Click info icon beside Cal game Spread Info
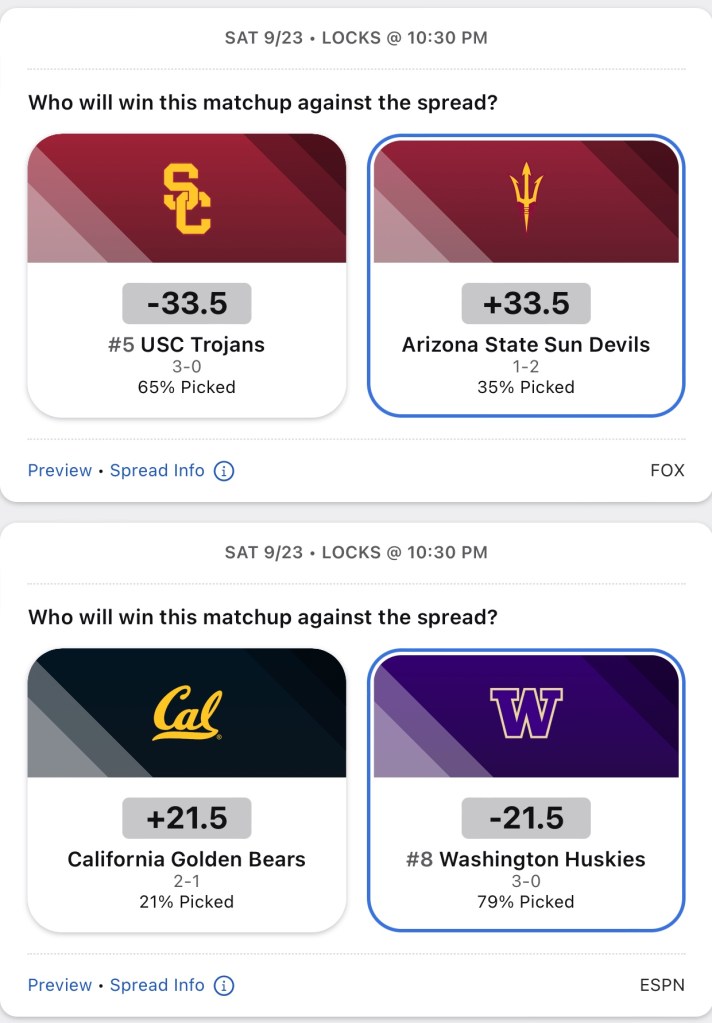The width and height of the screenshot is (712, 1023). [224, 985]
